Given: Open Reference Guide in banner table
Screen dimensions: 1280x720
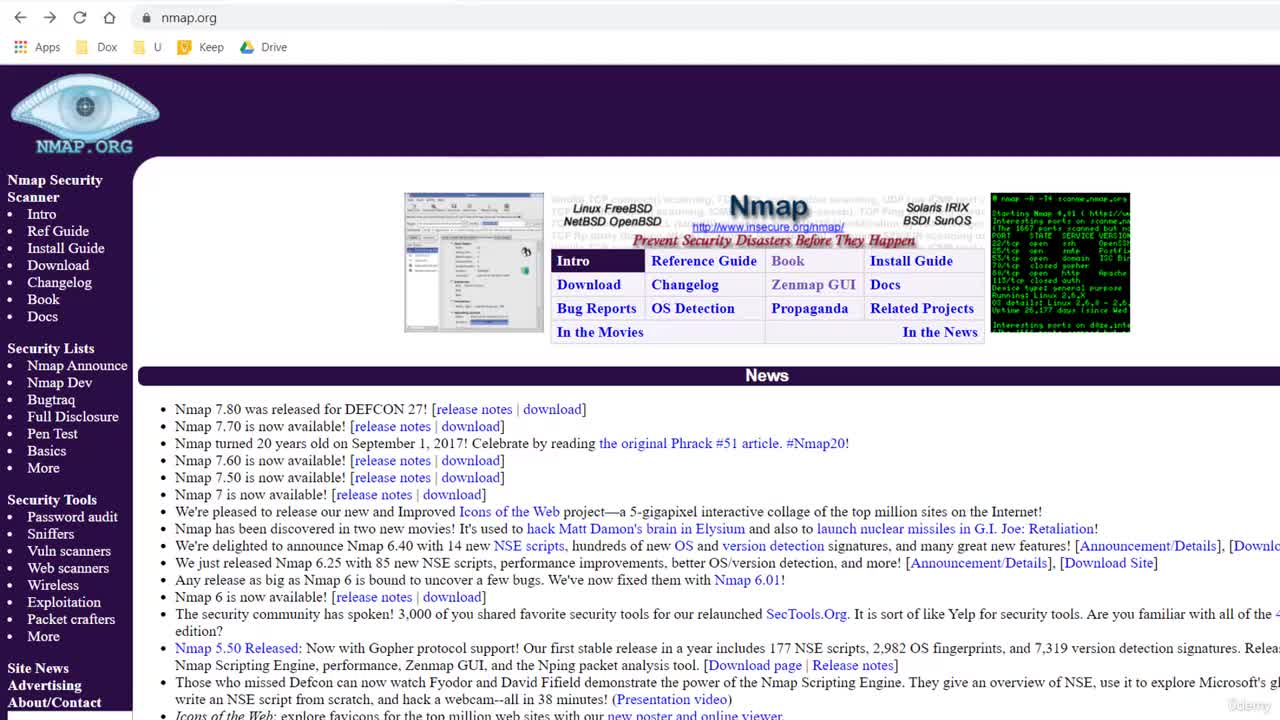Looking at the screenshot, I should click(x=704, y=261).
